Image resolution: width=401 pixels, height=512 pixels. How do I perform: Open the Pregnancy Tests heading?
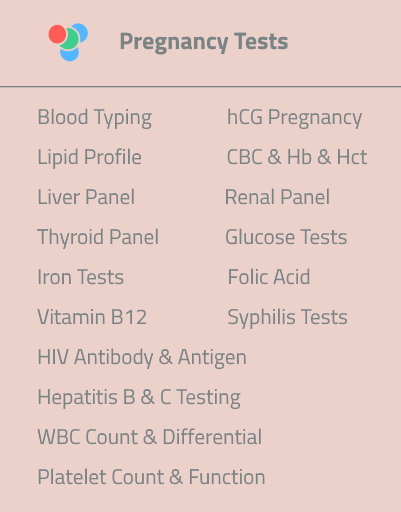tap(204, 42)
